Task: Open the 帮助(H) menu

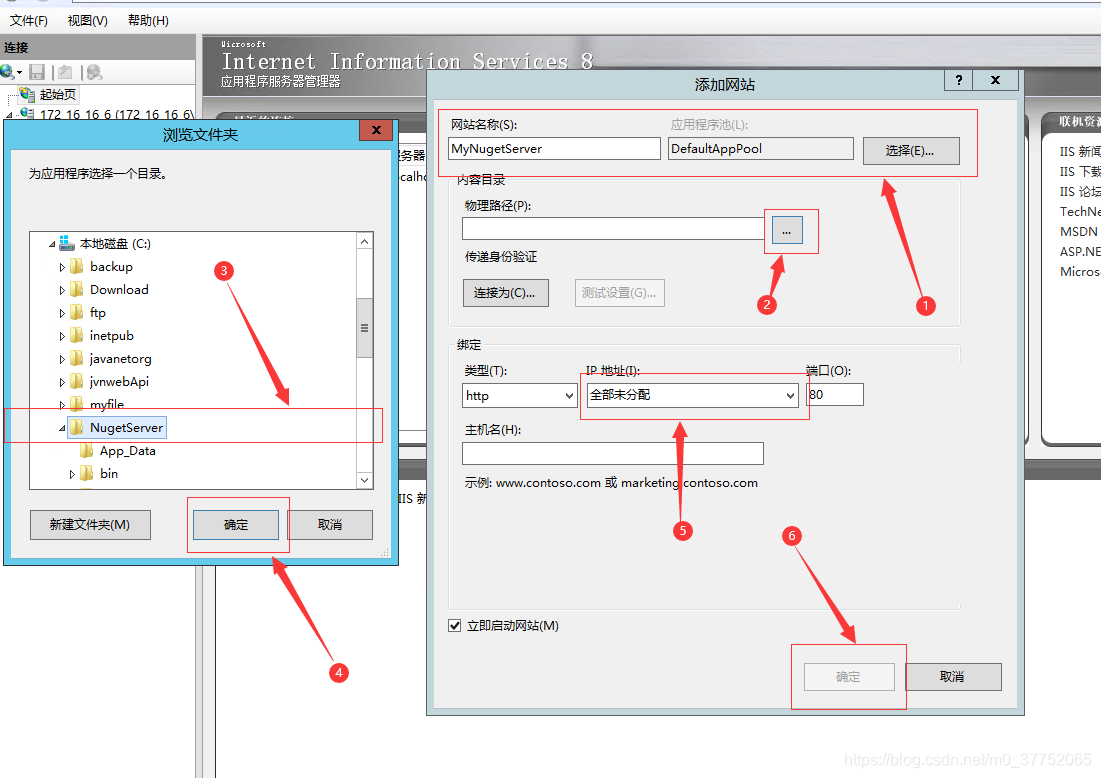Action: [147, 20]
